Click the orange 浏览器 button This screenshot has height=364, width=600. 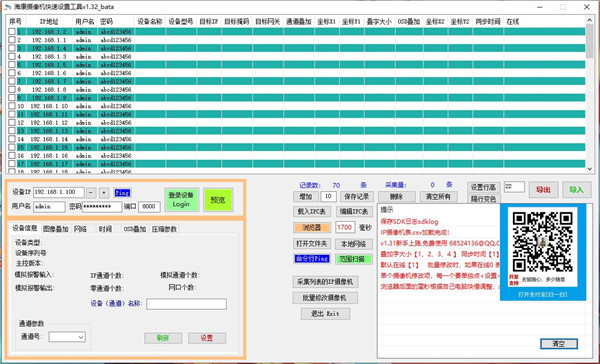click(x=311, y=227)
